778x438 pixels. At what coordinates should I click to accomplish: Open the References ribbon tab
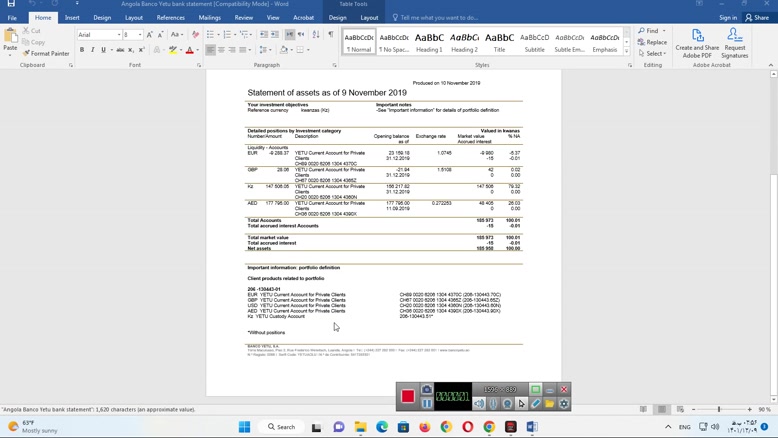pos(170,17)
